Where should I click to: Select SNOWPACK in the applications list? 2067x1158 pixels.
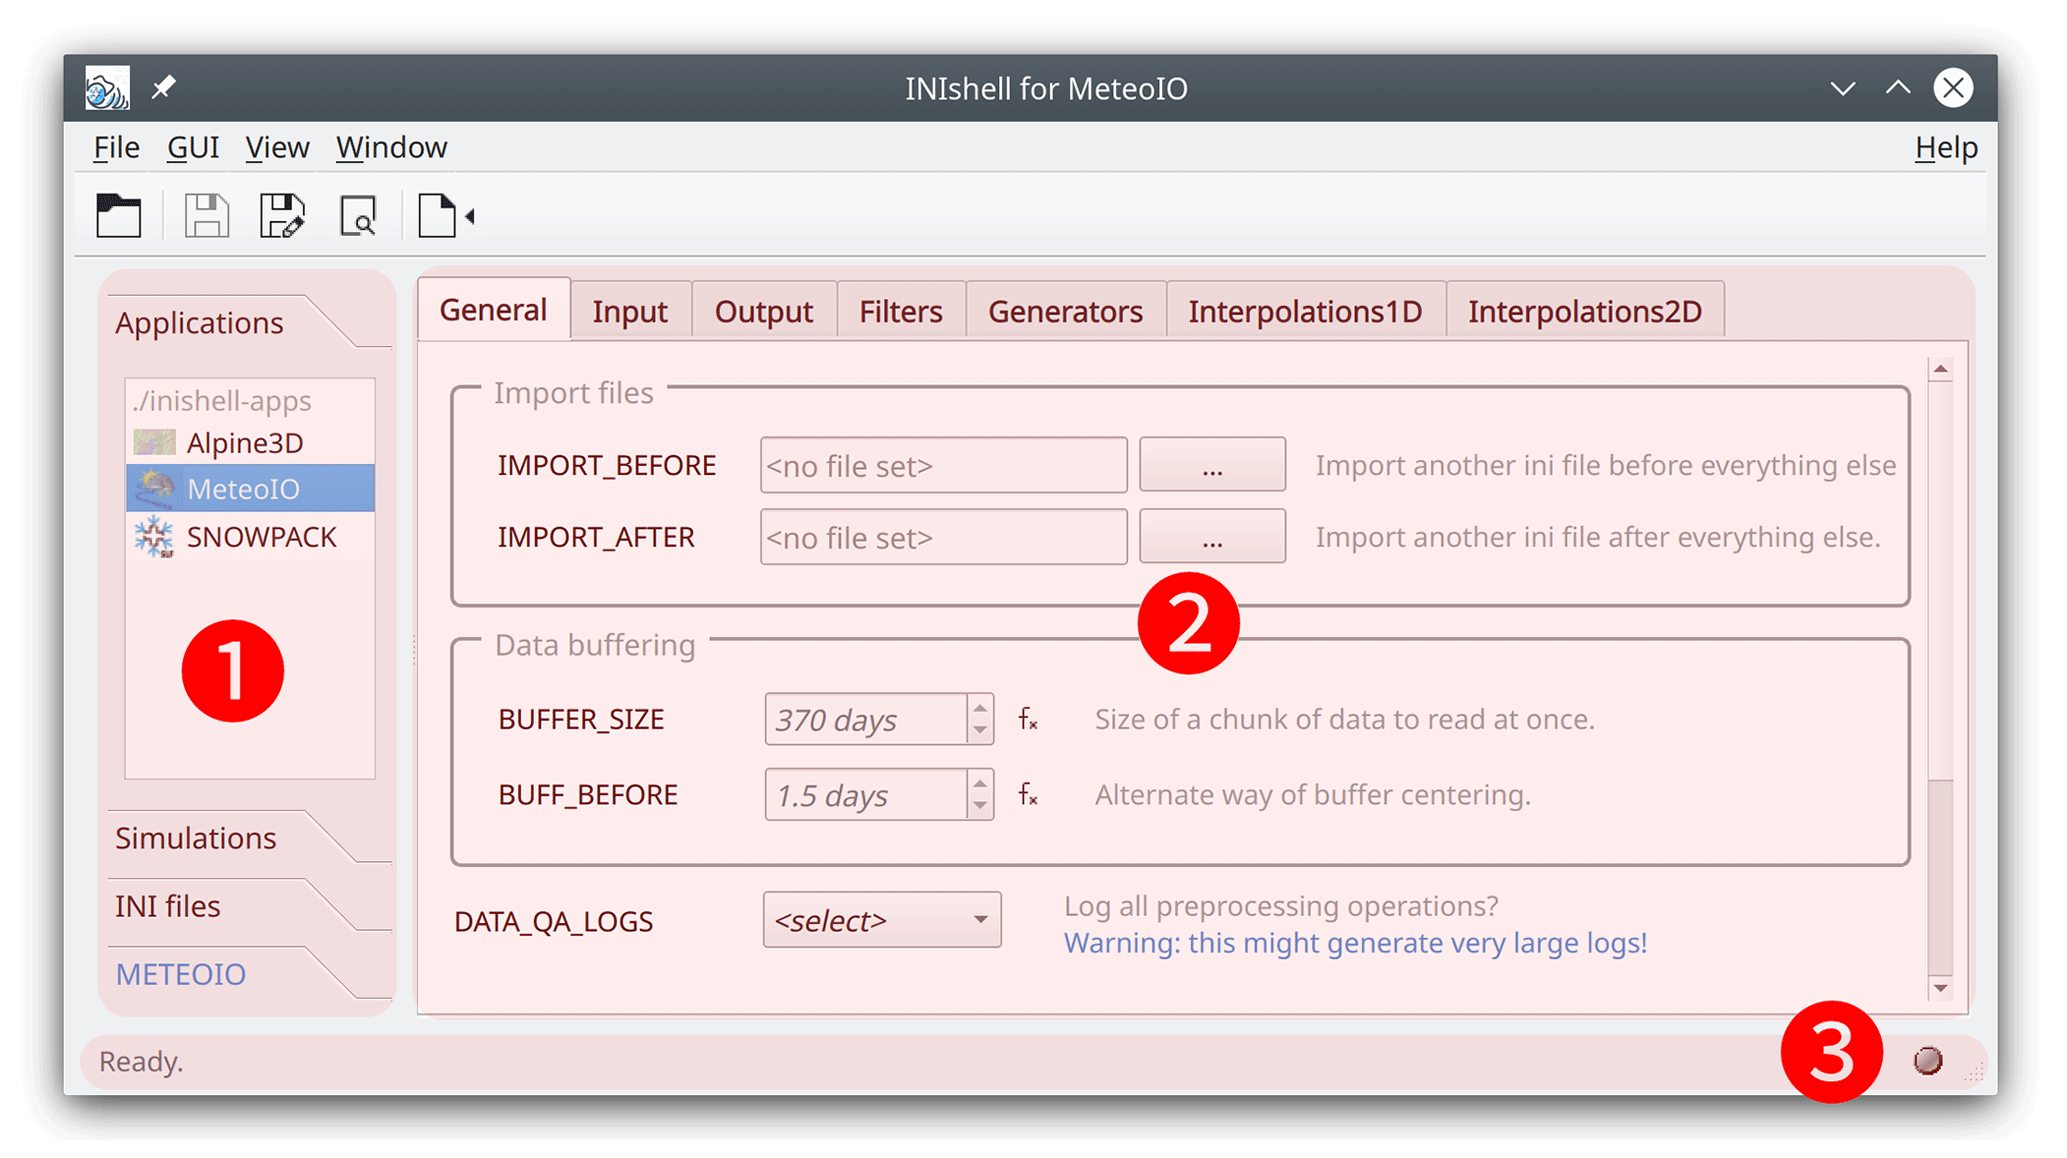(260, 537)
